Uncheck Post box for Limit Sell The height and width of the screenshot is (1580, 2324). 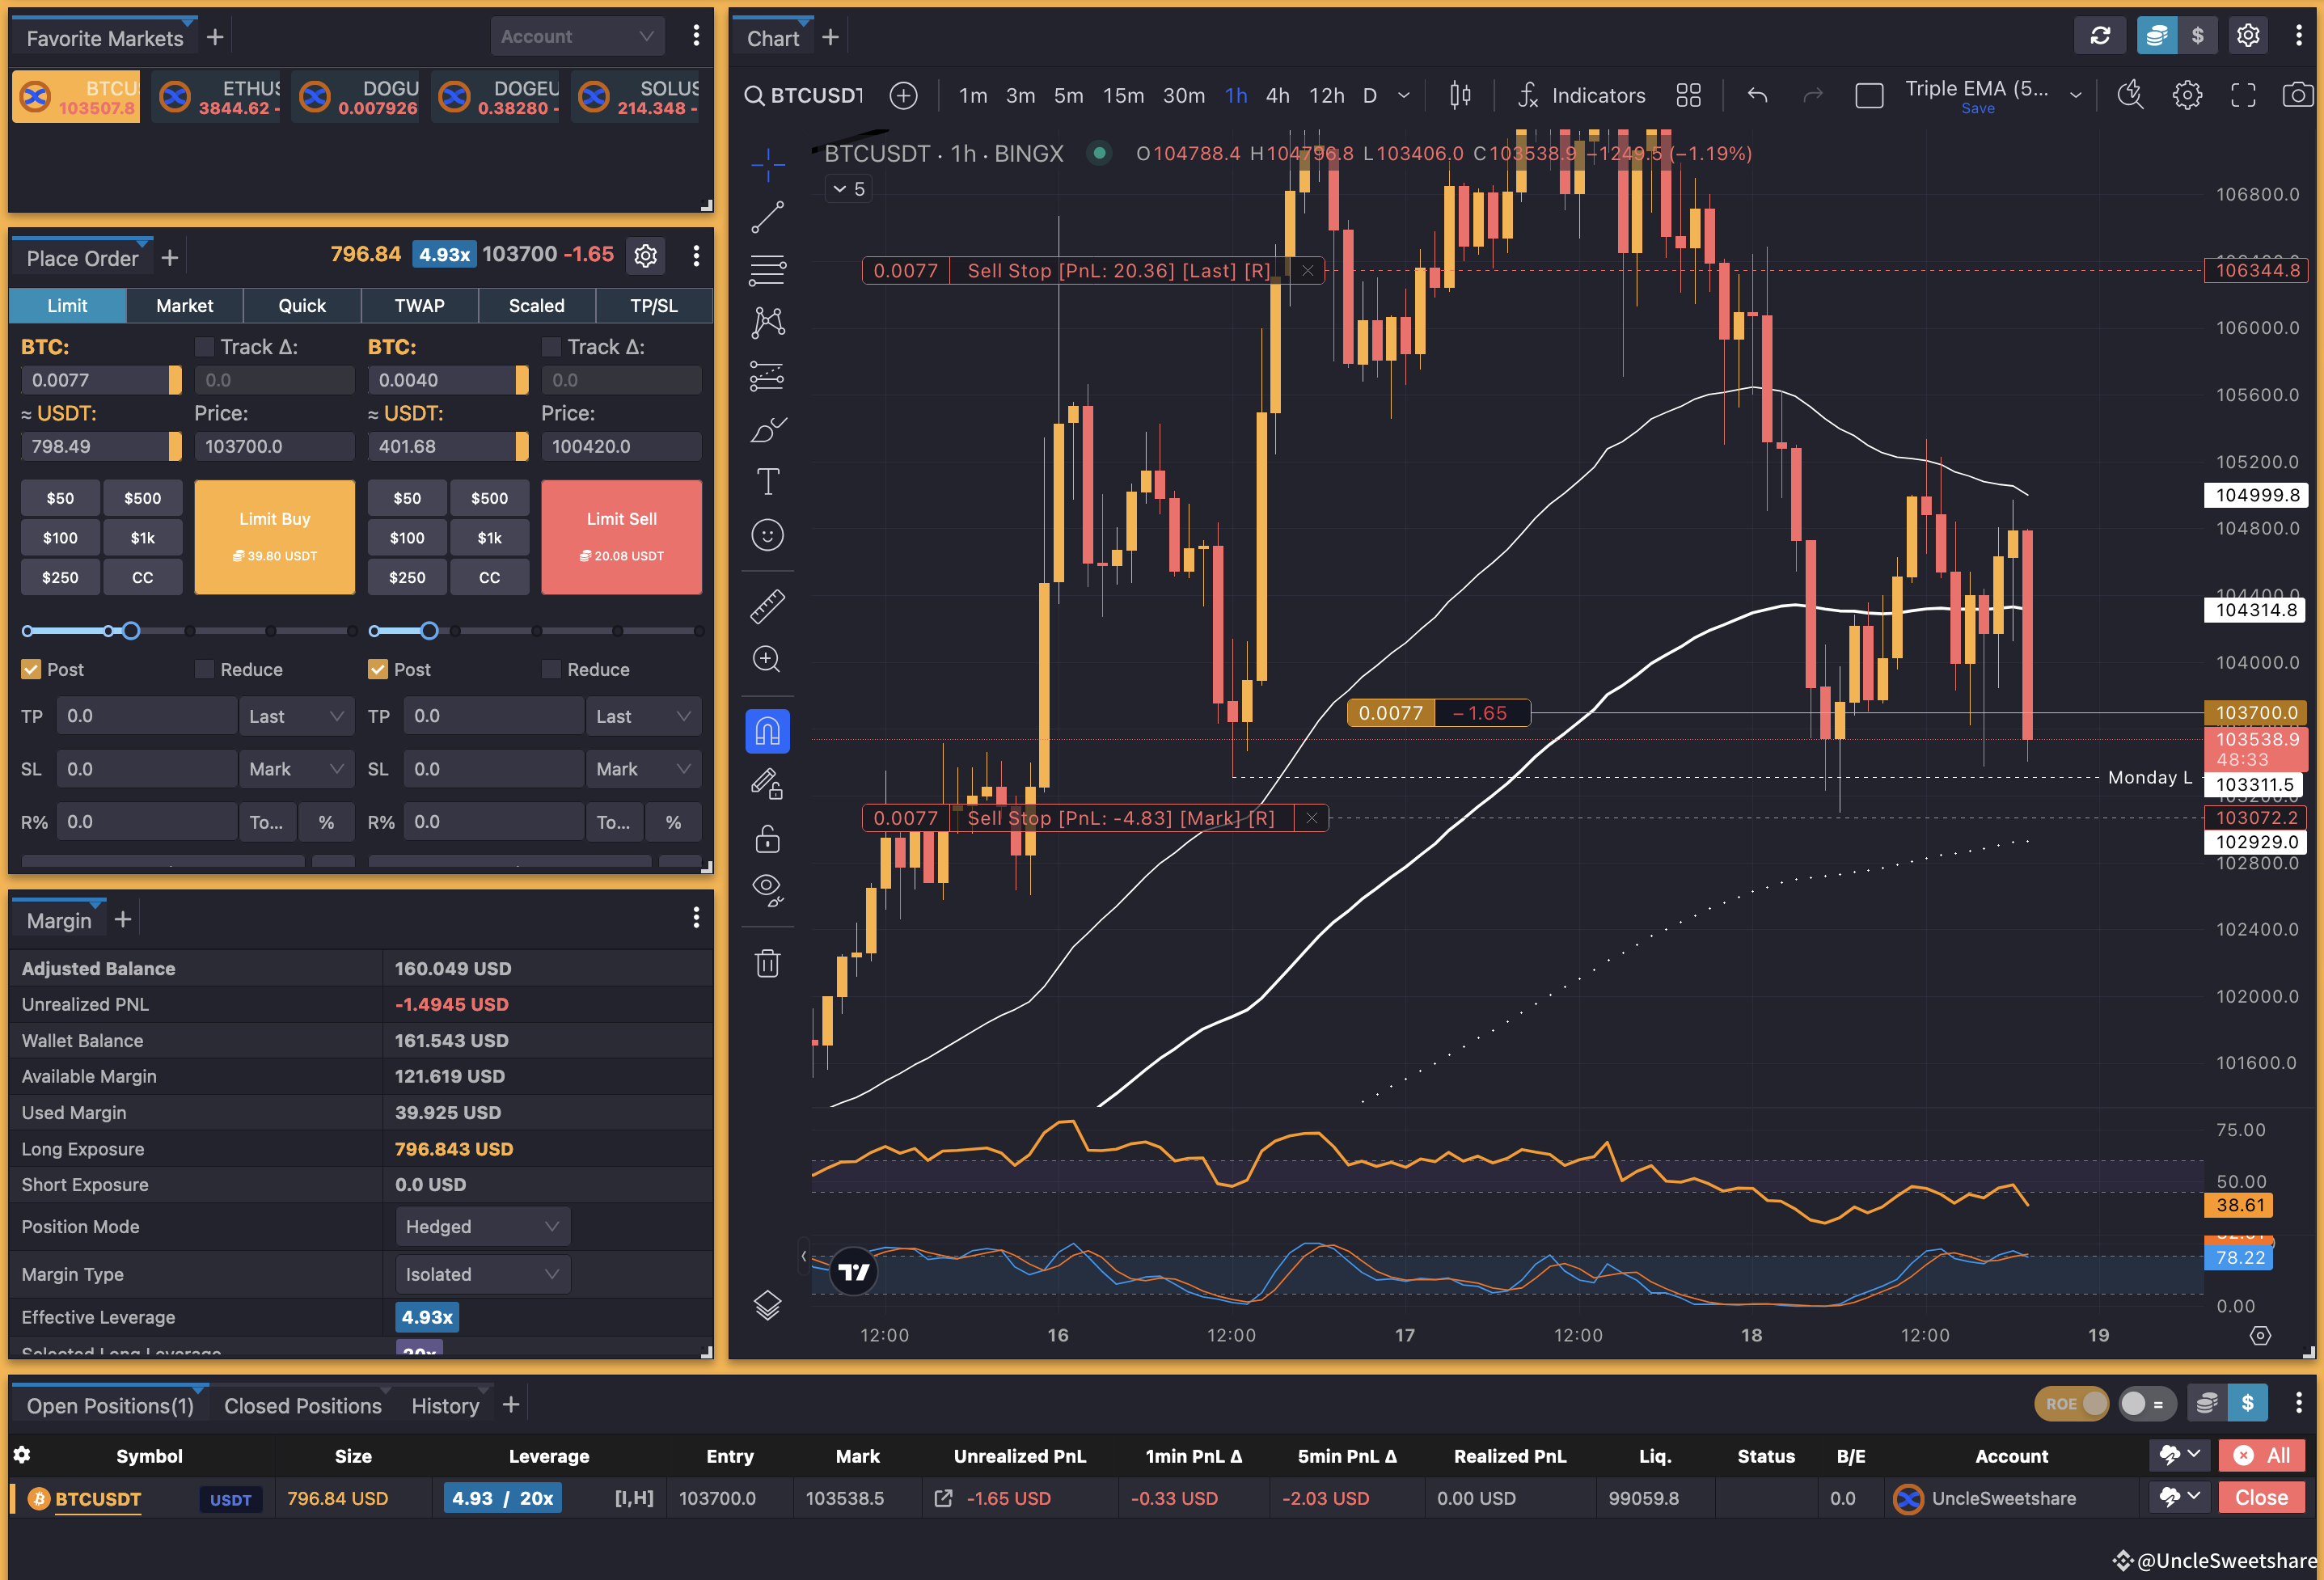(x=378, y=669)
